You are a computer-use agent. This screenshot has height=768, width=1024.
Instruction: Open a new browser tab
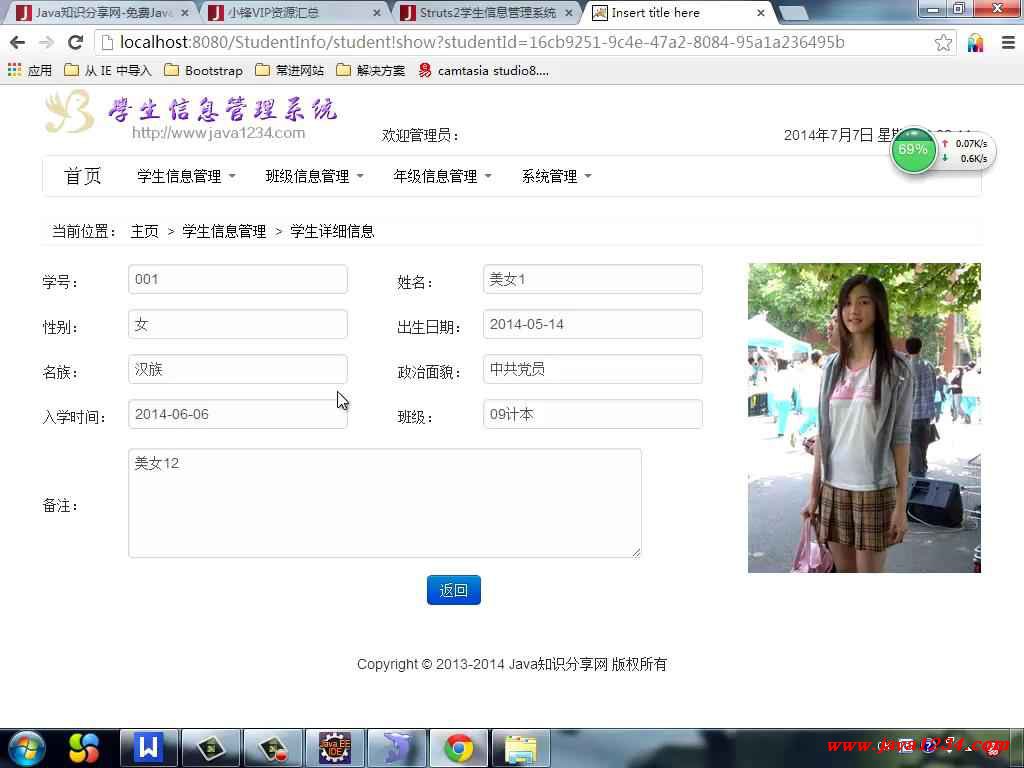click(x=793, y=12)
